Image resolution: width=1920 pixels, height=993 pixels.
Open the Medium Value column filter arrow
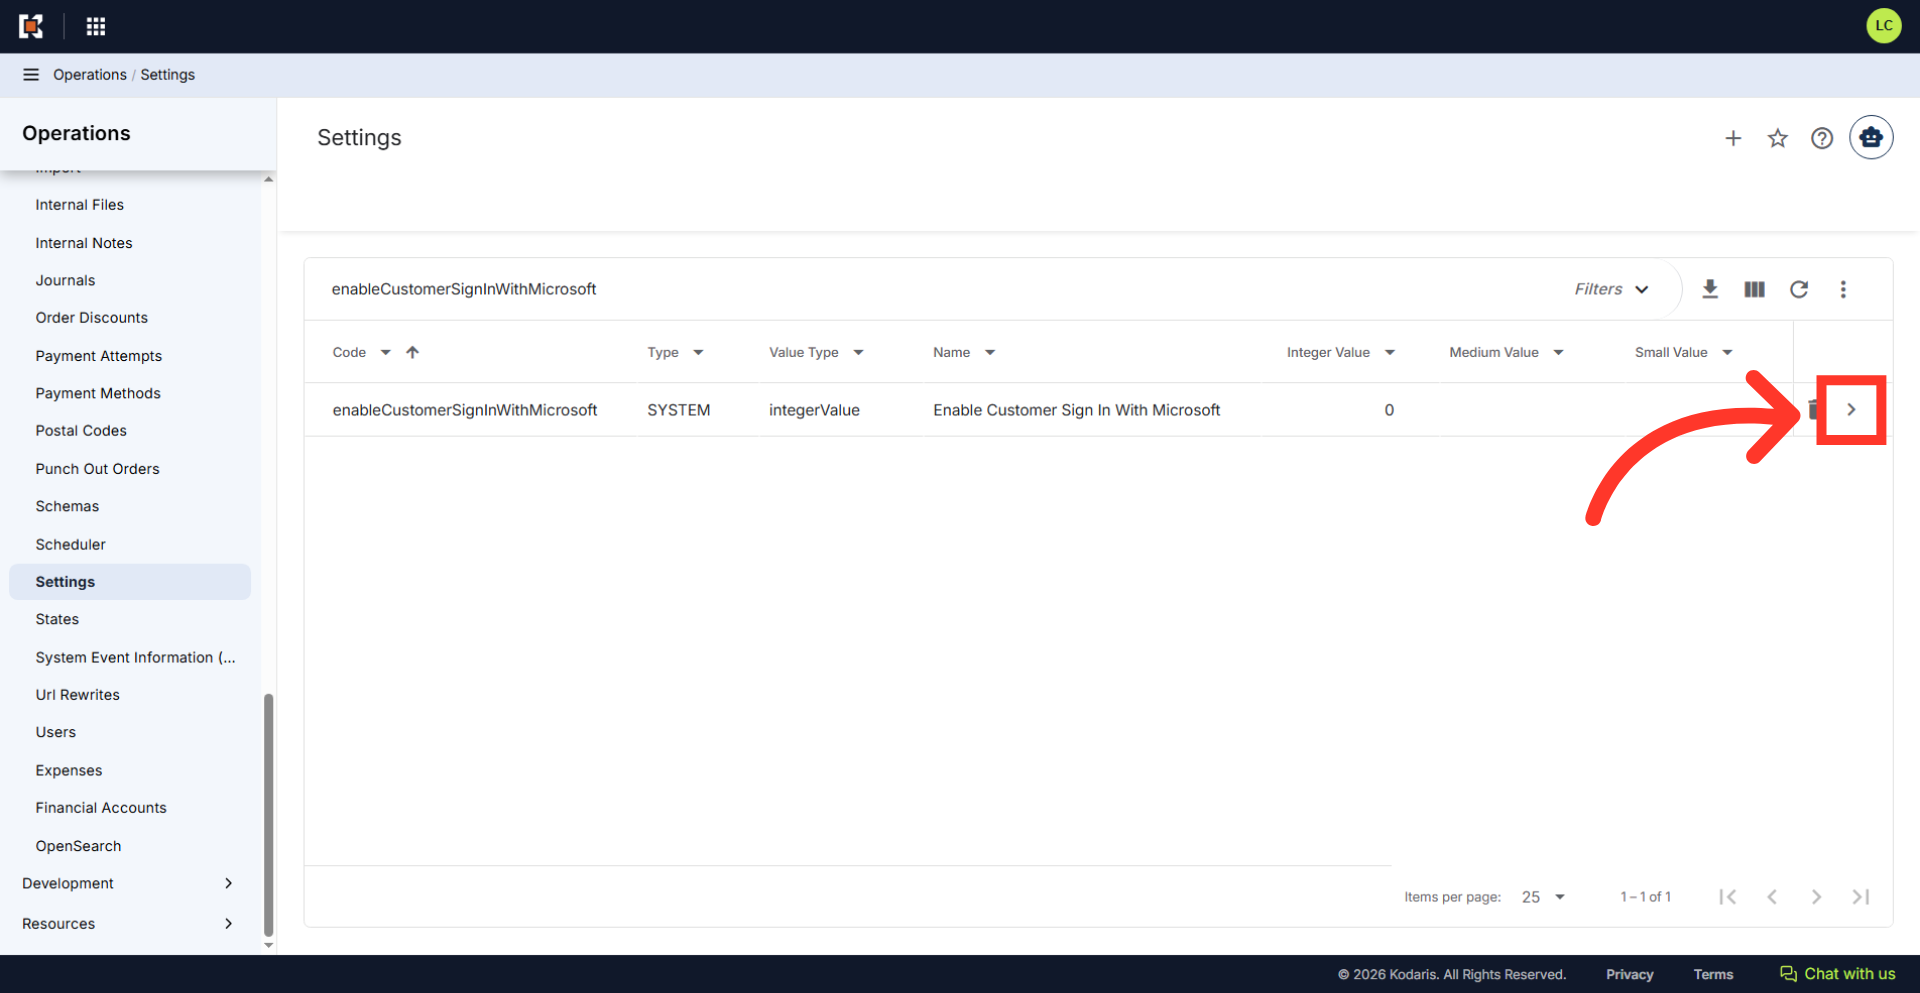(1558, 352)
